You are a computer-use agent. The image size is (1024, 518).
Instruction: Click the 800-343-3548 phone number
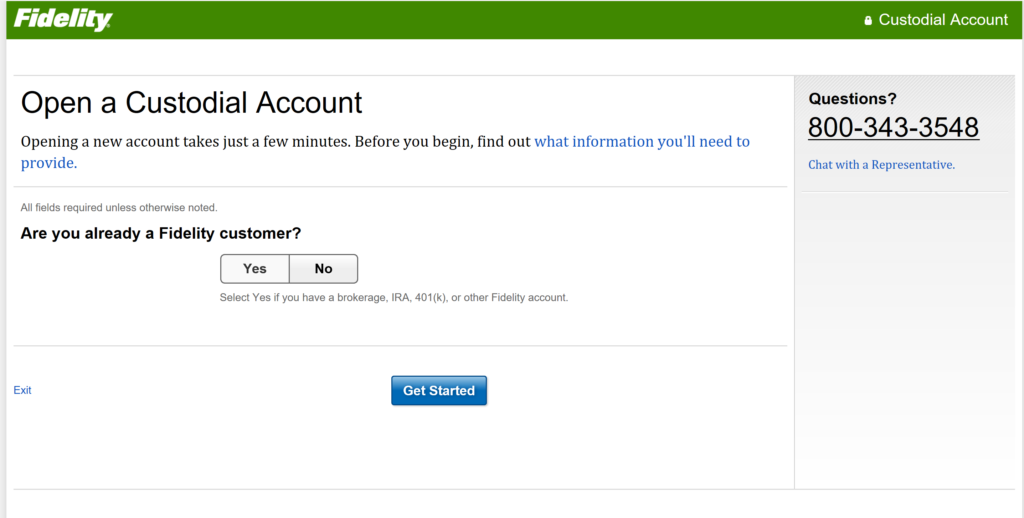point(893,127)
